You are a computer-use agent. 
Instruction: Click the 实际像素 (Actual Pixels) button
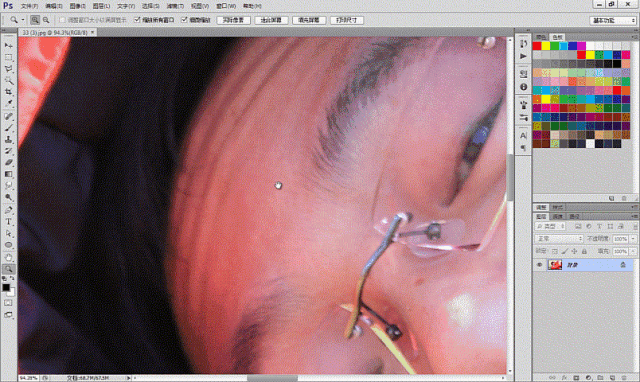coord(233,20)
